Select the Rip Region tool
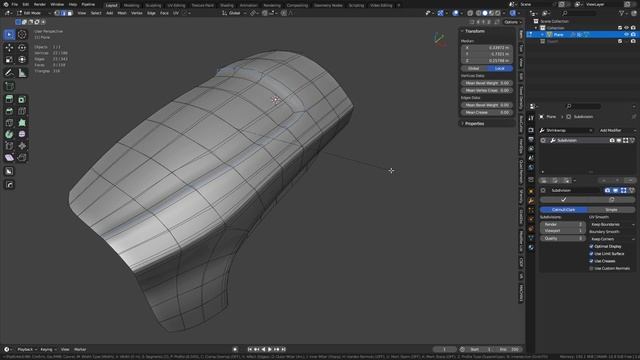Viewport: 640px width, 360px height. (22, 158)
